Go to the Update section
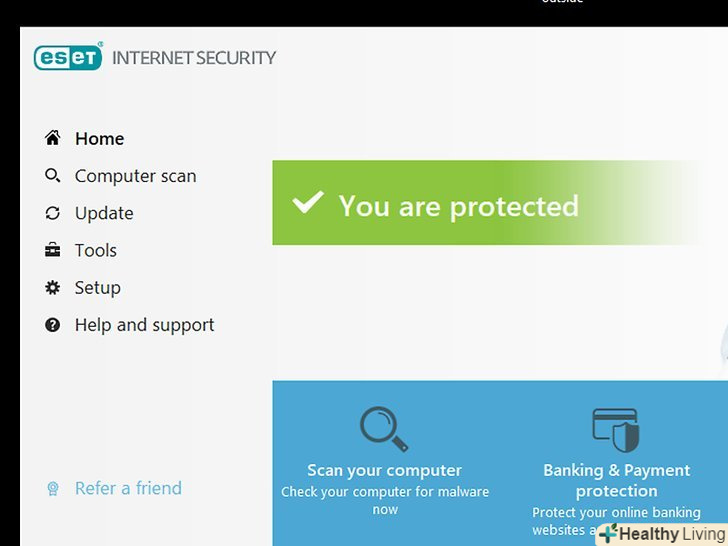Screen dimensions: 728x546 [104, 213]
